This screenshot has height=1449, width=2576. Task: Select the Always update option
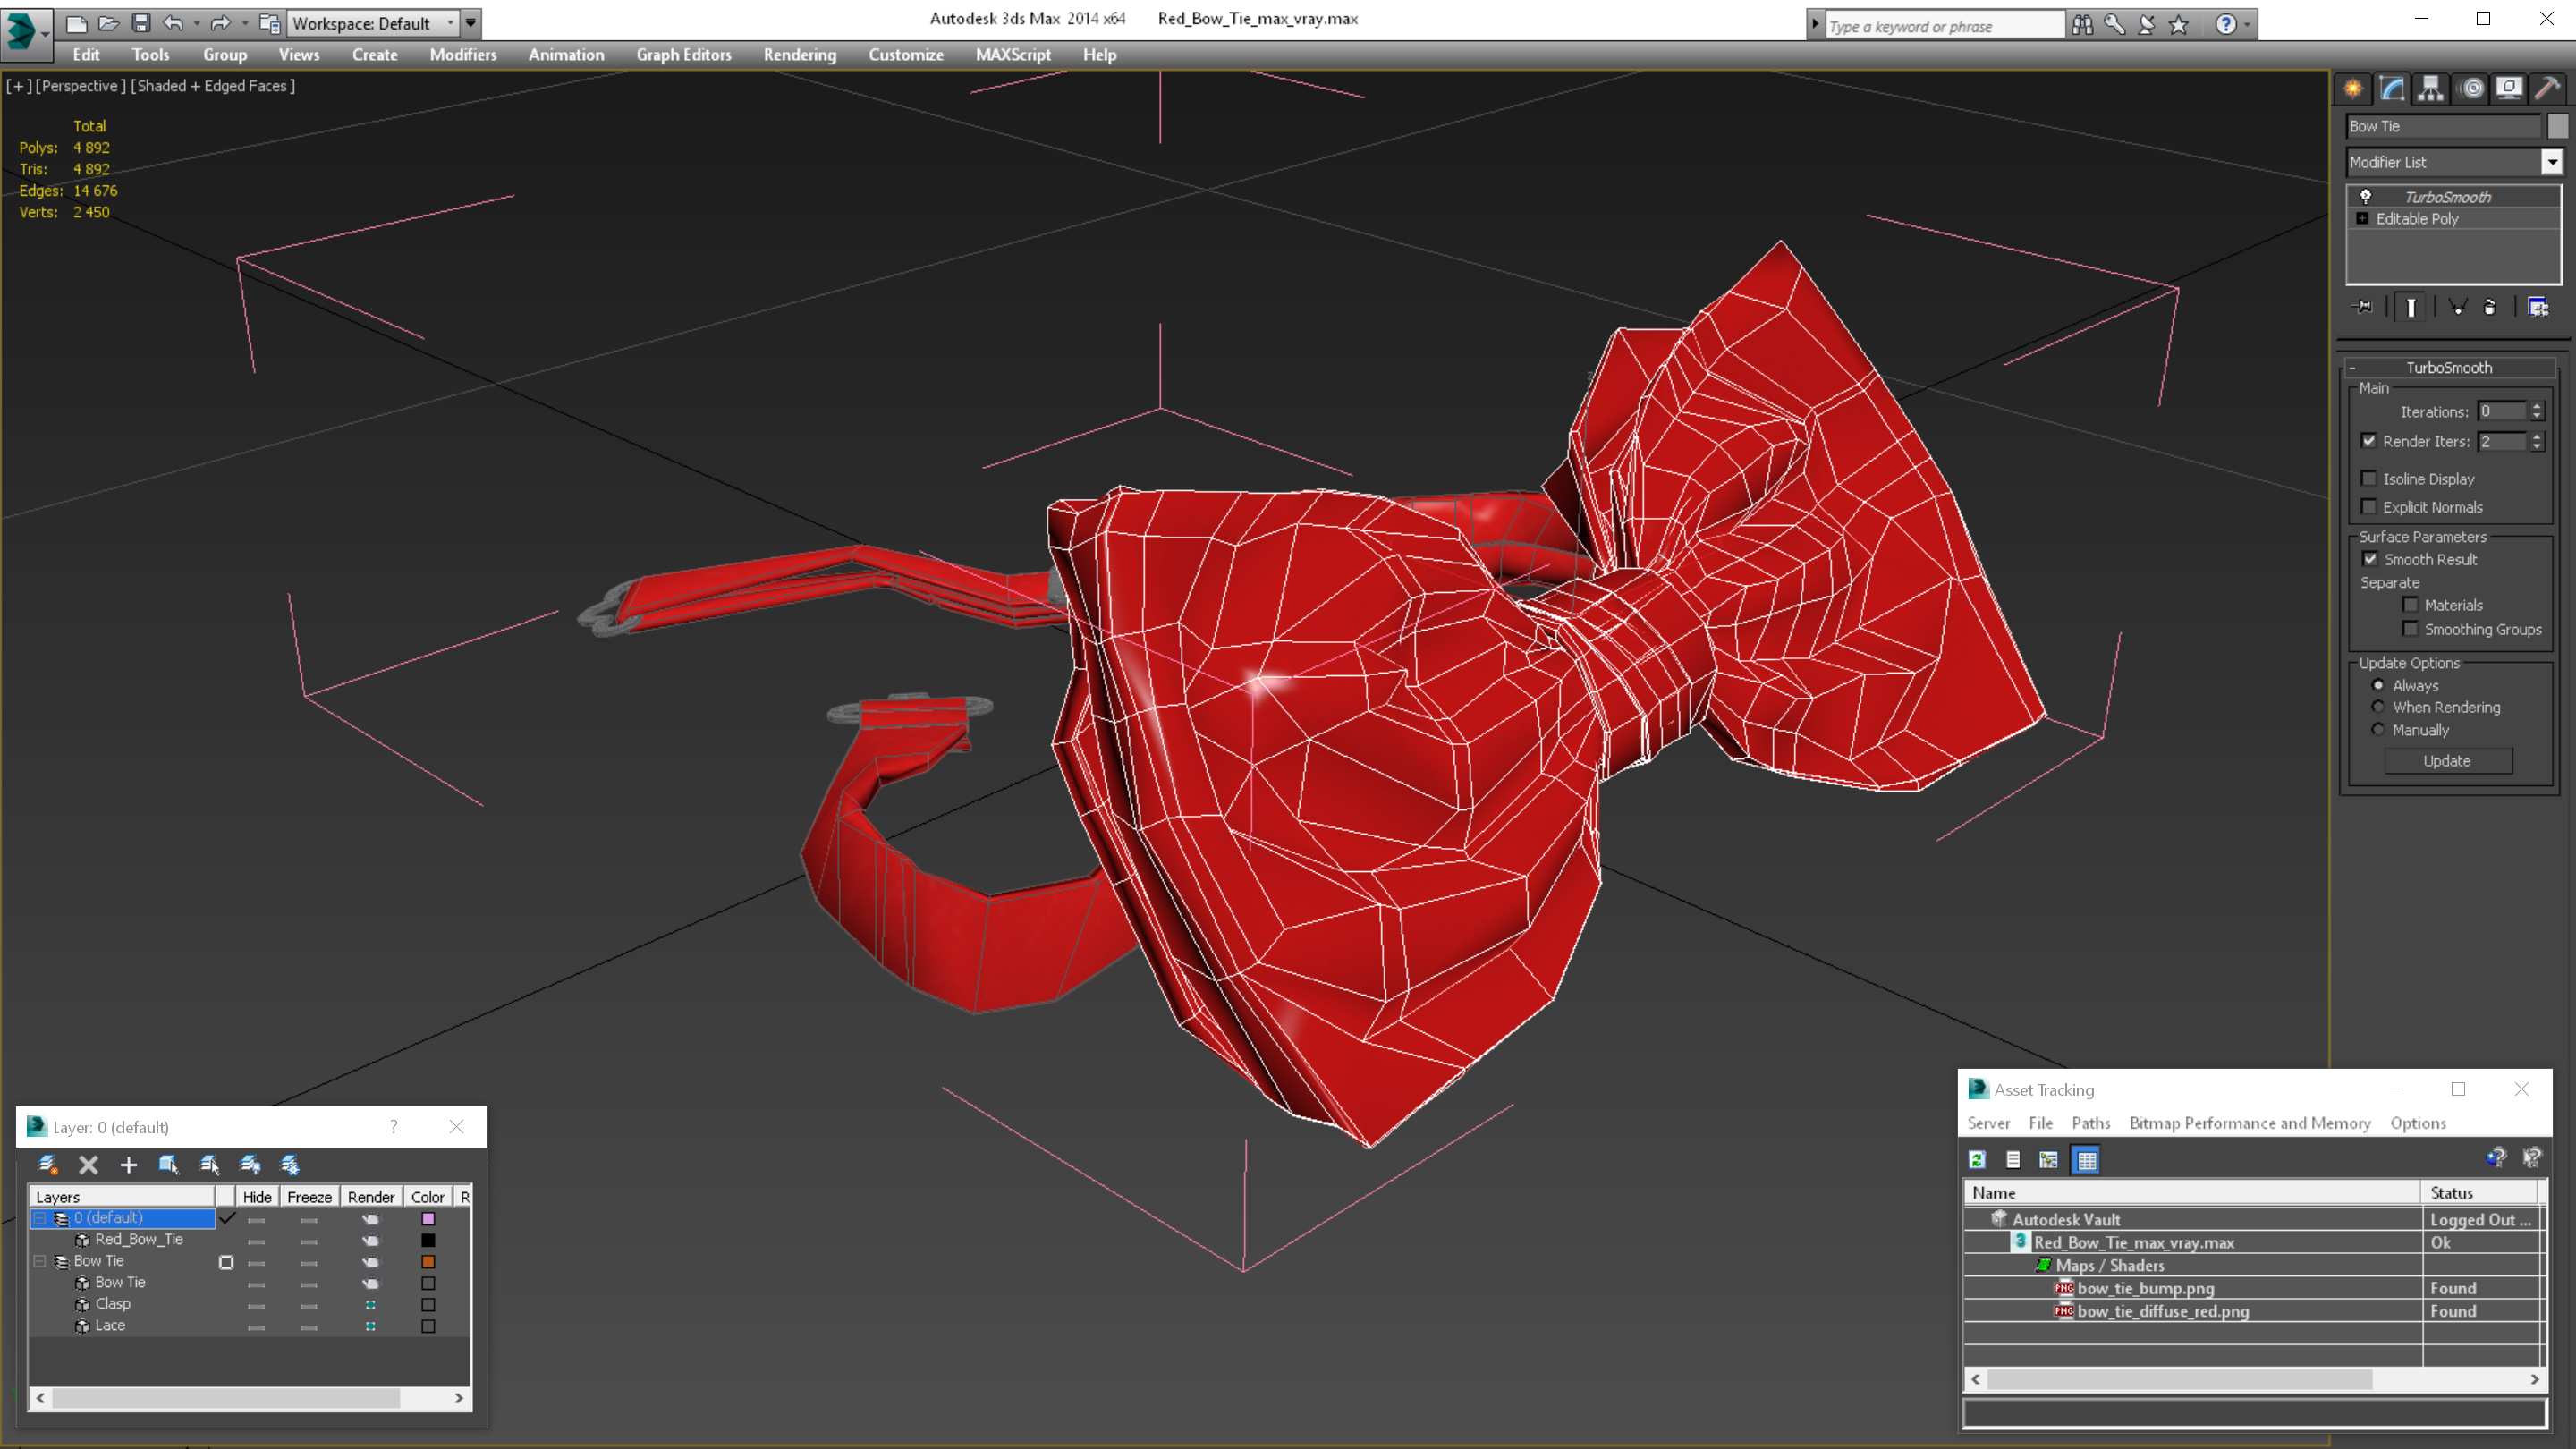pos(2379,685)
